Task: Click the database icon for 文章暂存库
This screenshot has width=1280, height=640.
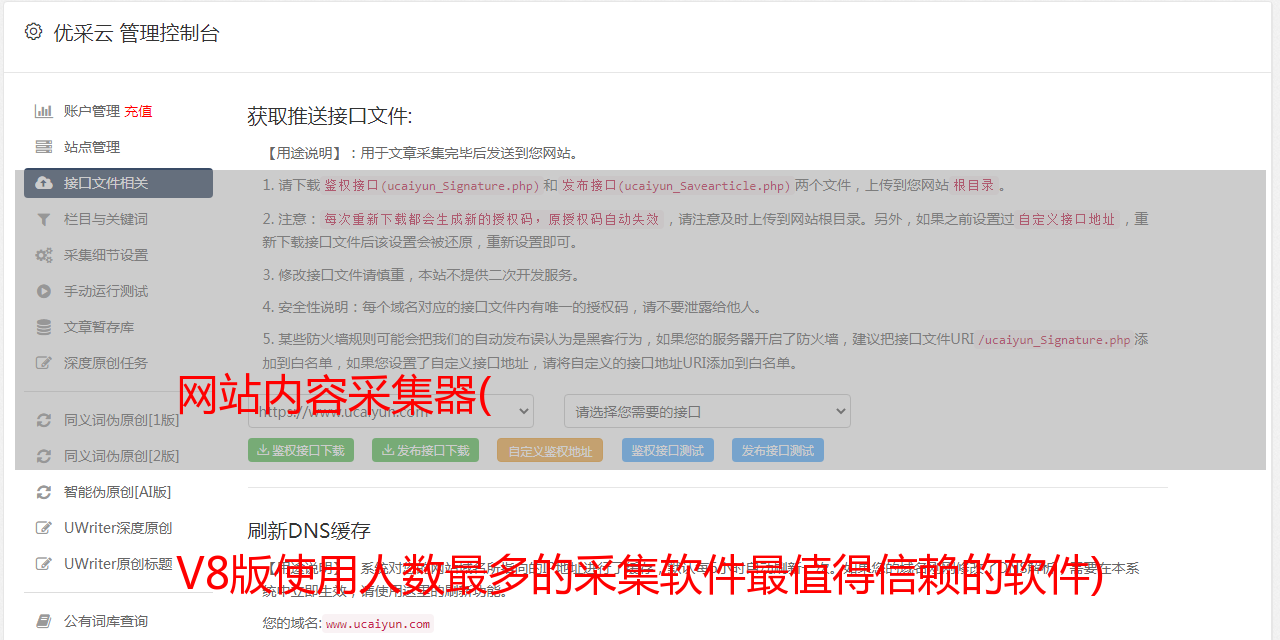Action: pos(44,327)
